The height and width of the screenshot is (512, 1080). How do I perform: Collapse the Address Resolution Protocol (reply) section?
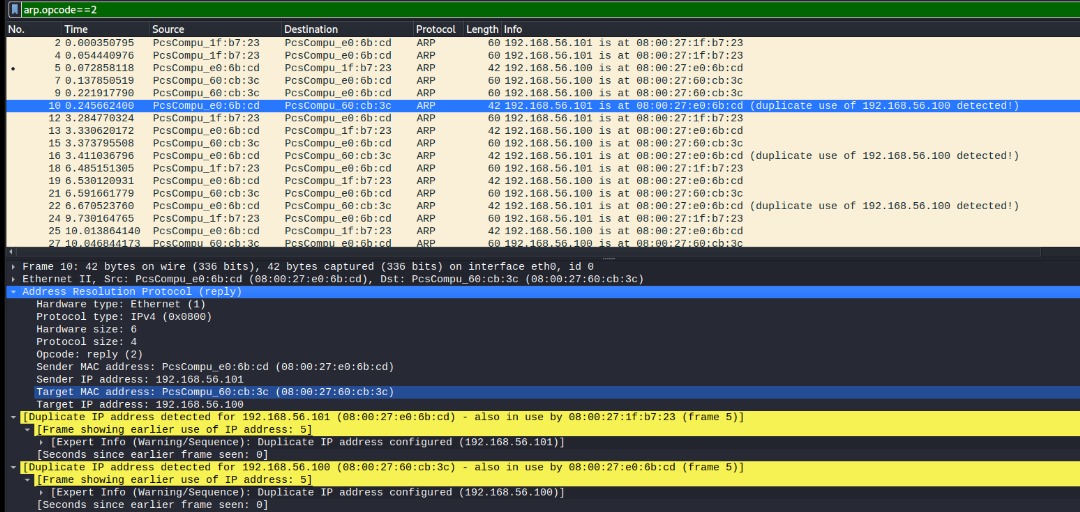(x=14, y=291)
